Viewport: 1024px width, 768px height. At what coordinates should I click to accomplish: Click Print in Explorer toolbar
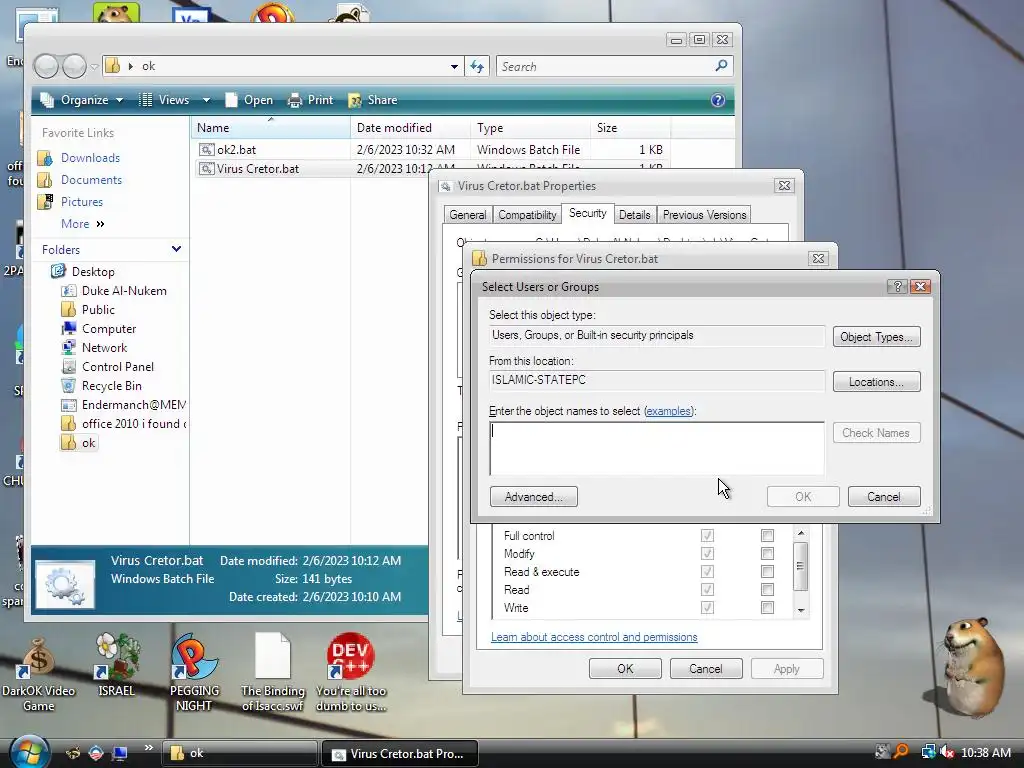tap(311, 100)
